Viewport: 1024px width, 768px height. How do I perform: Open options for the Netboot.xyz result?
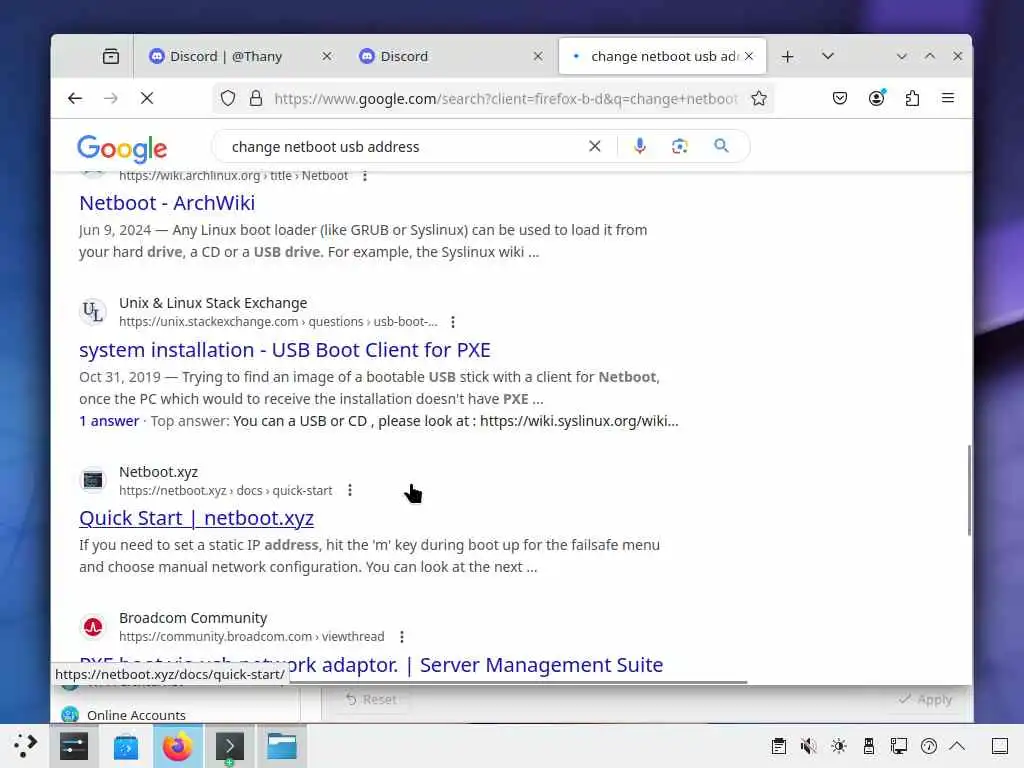(350, 490)
